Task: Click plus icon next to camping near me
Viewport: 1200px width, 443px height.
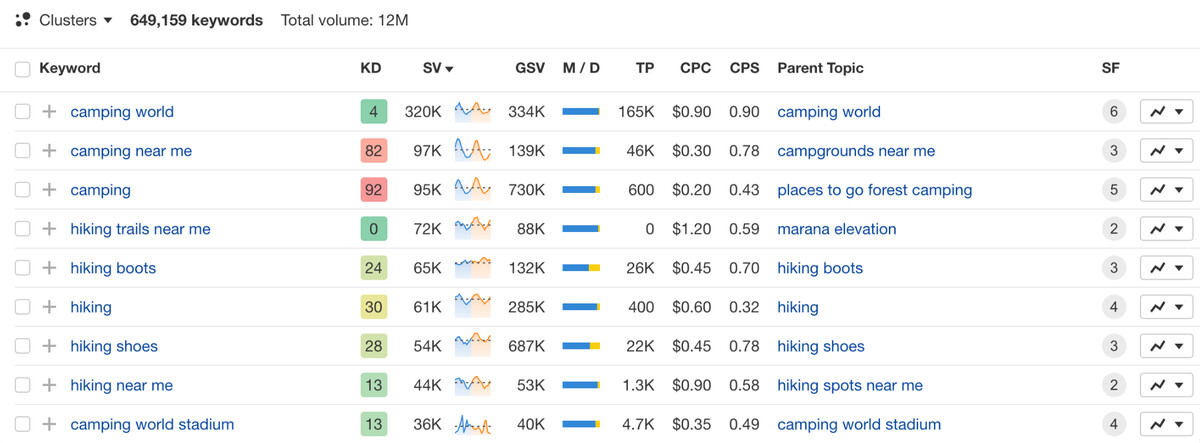Action: (x=49, y=151)
